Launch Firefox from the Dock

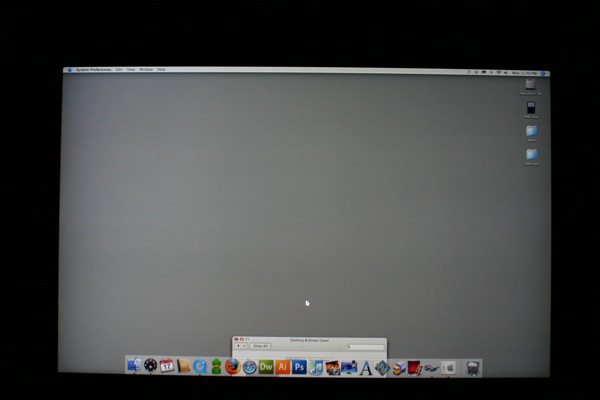[x=232, y=367]
